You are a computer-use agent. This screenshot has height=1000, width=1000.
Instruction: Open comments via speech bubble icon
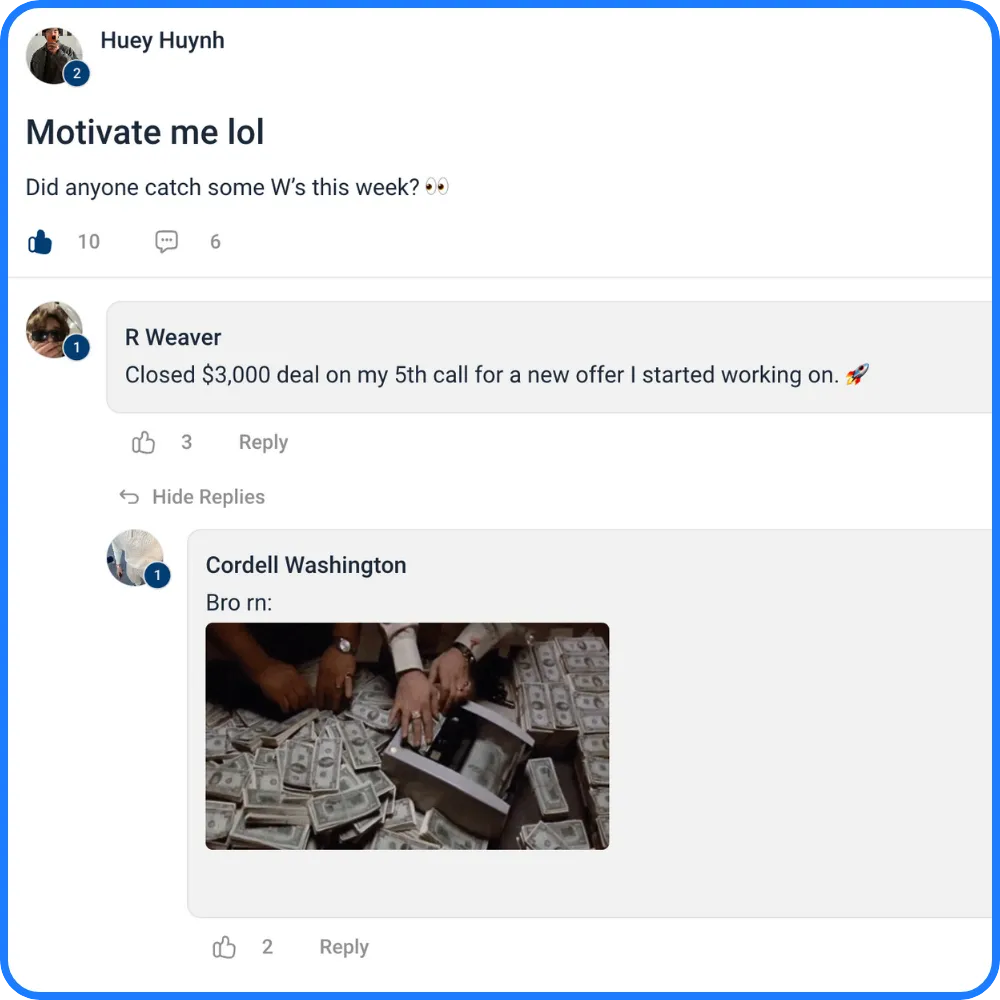tap(166, 242)
